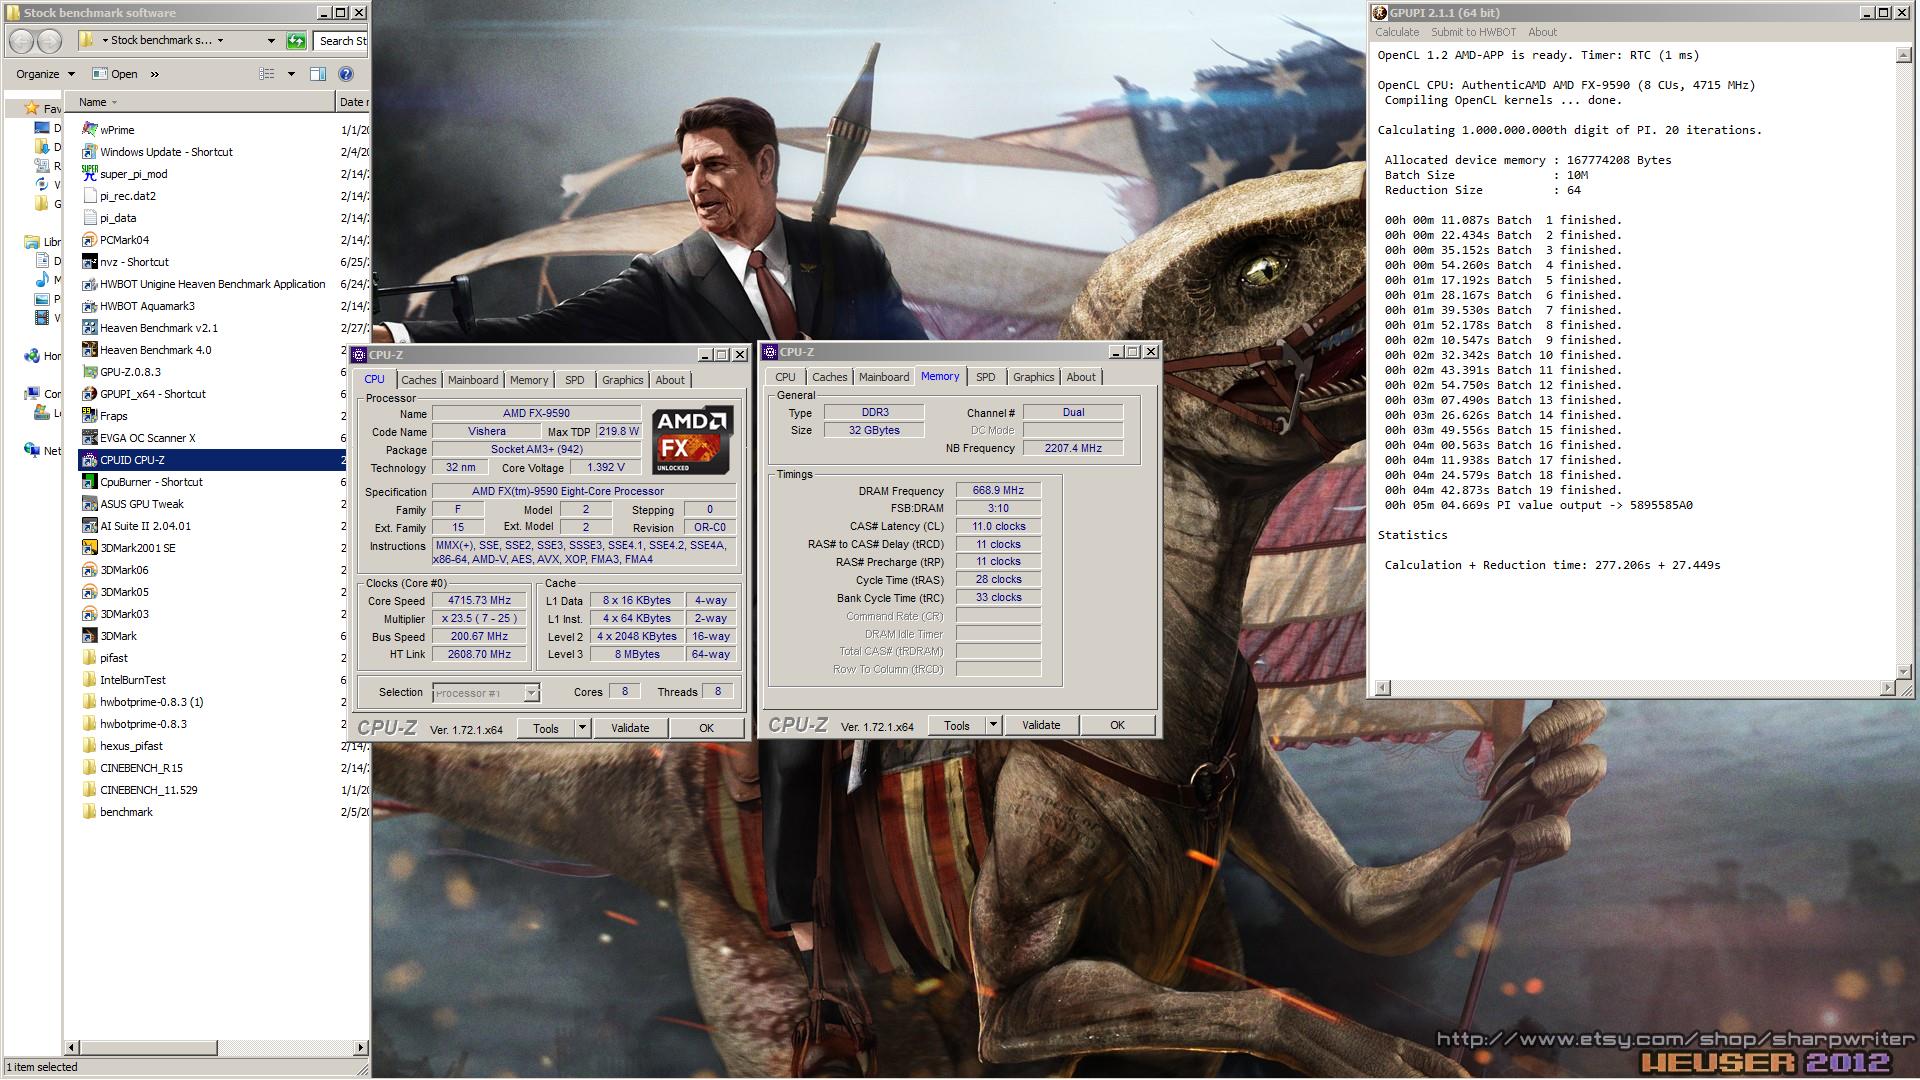This screenshot has height=1080, width=1920.
Task: Switch to Graphics tab in right CPU-Z window
Action: 1033,377
